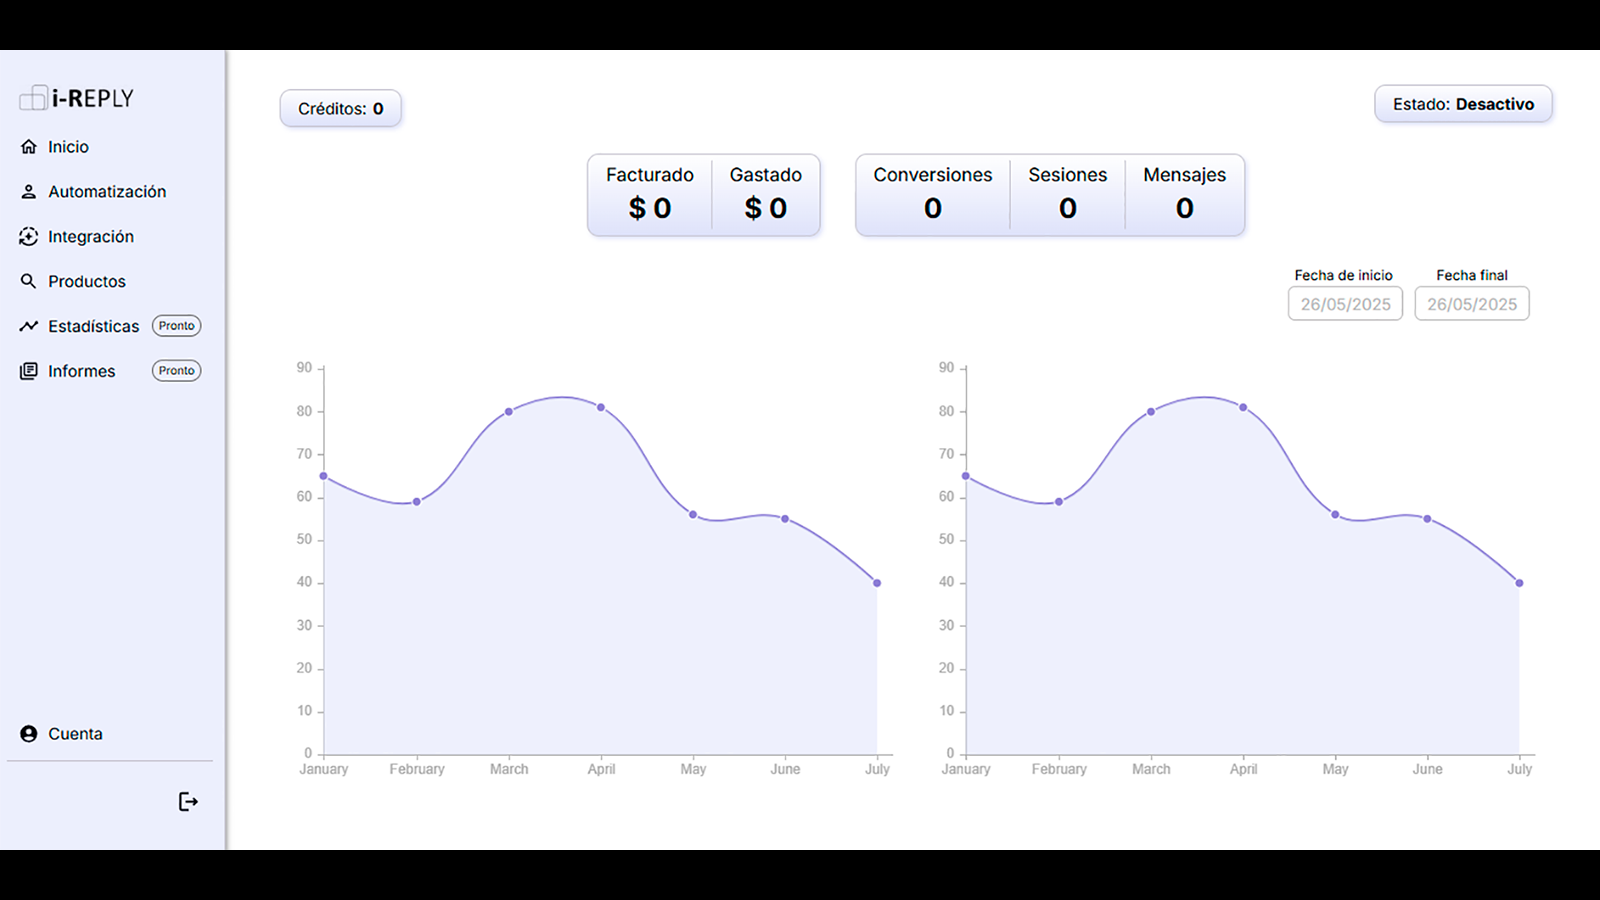Viewport: 1600px width, 900px height.
Task: Click the logout icon in sidebar
Action: tap(188, 802)
